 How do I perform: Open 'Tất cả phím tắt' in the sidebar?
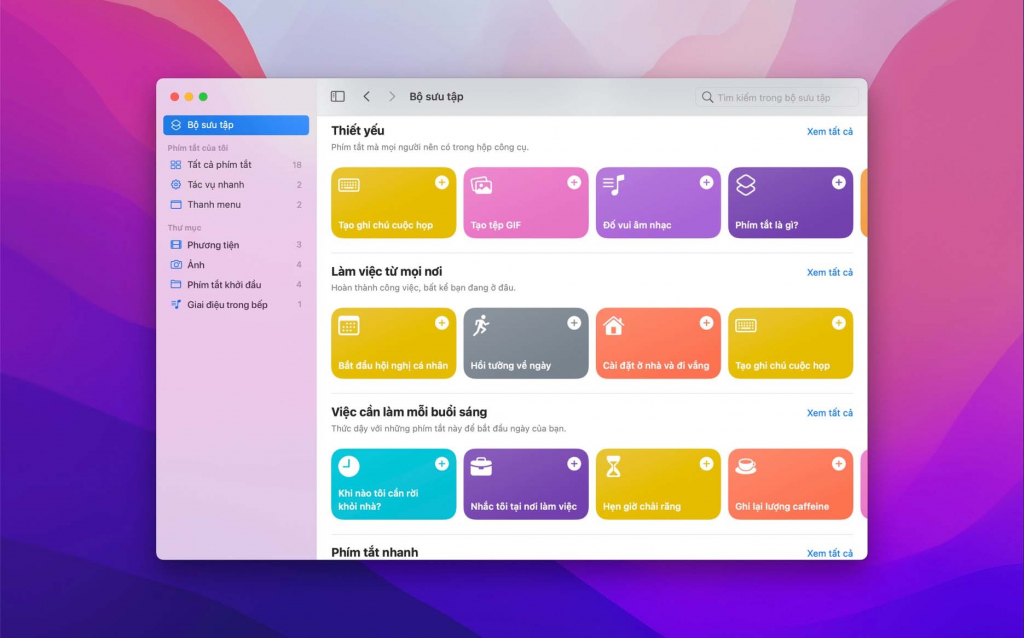[236, 165]
